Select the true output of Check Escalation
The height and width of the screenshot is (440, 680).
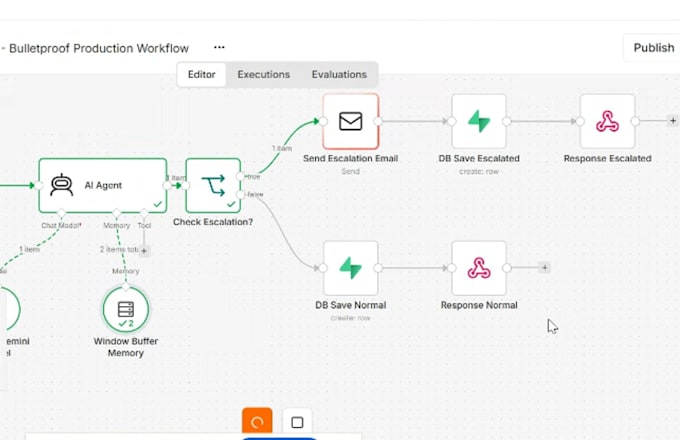pyautogui.click(x=241, y=176)
